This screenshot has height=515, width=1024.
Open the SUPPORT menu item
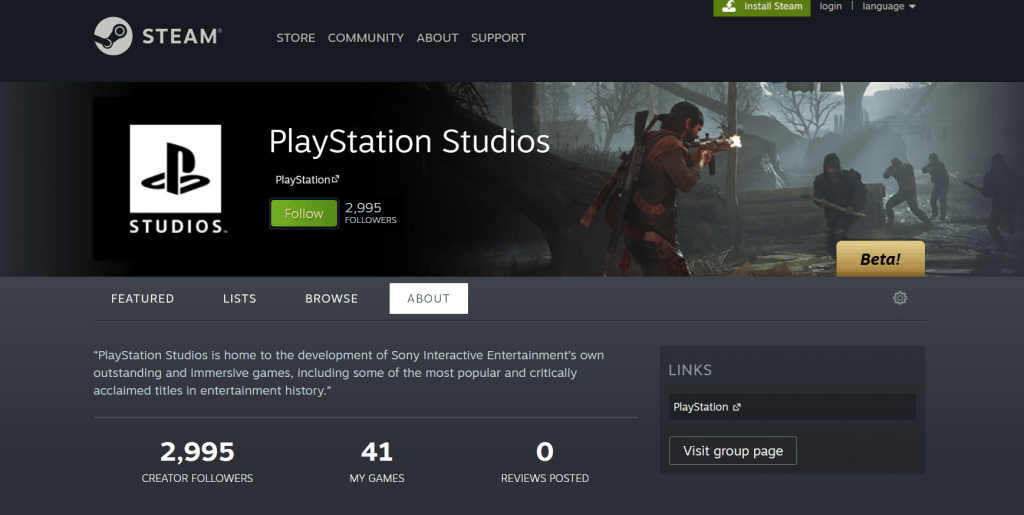(498, 38)
